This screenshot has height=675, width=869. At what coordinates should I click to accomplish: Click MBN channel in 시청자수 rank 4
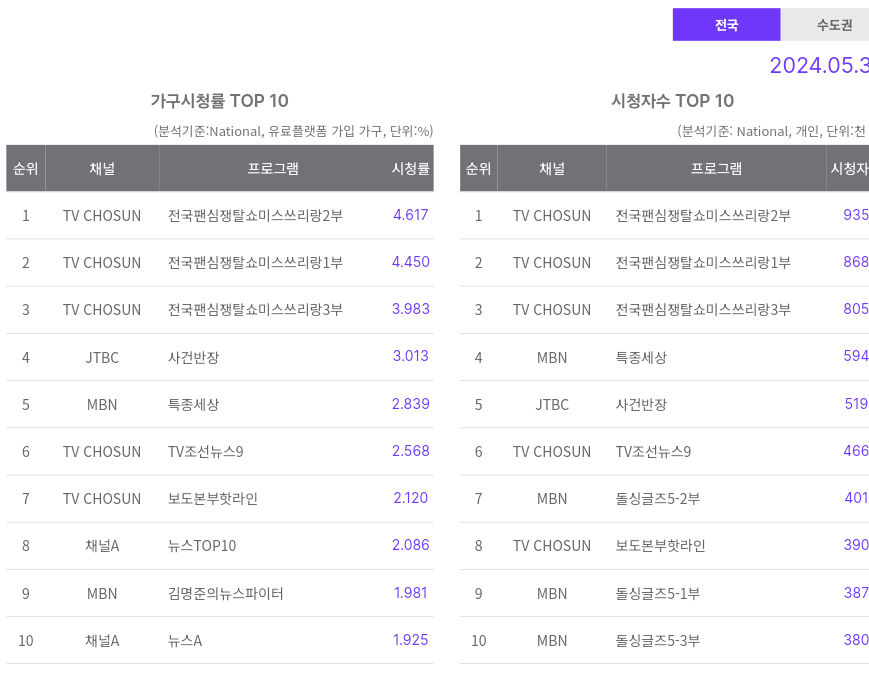[552, 357]
